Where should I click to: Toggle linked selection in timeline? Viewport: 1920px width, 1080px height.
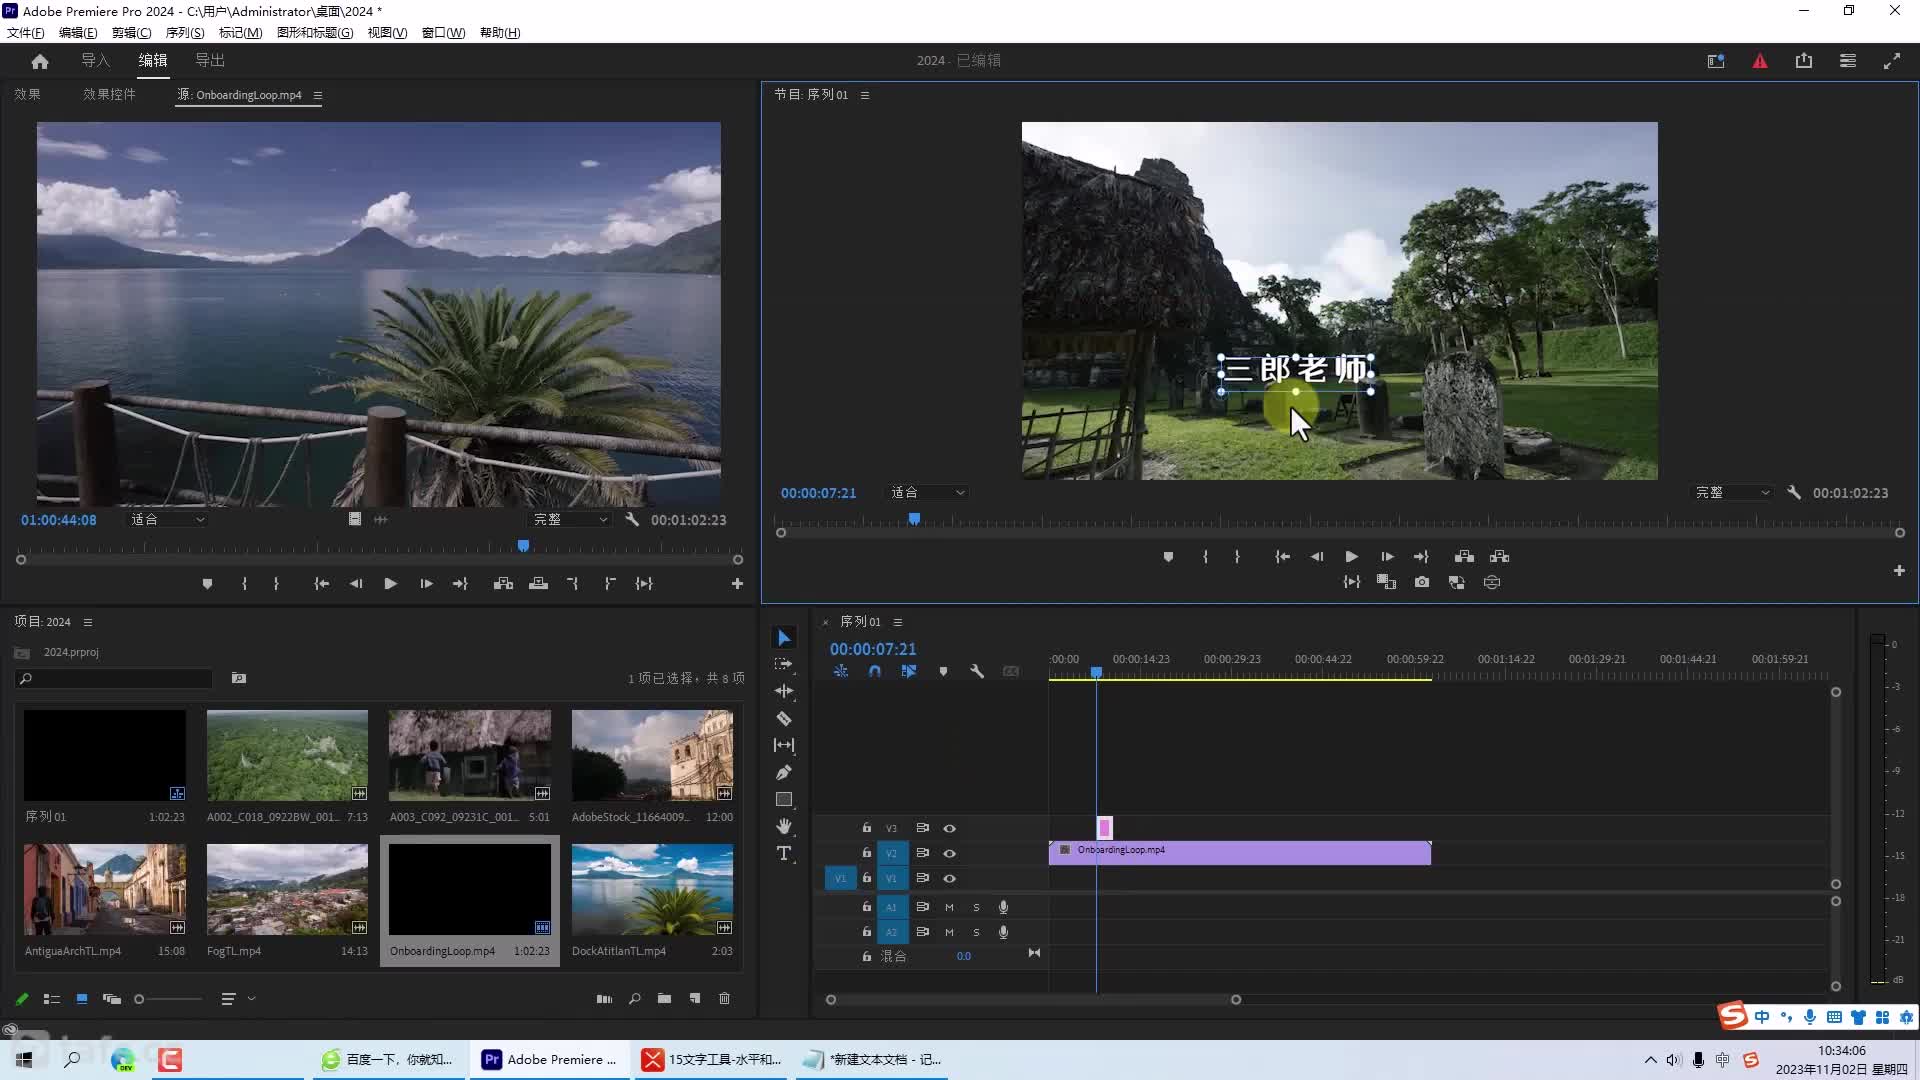pyautogui.click(x=908, y=671)
